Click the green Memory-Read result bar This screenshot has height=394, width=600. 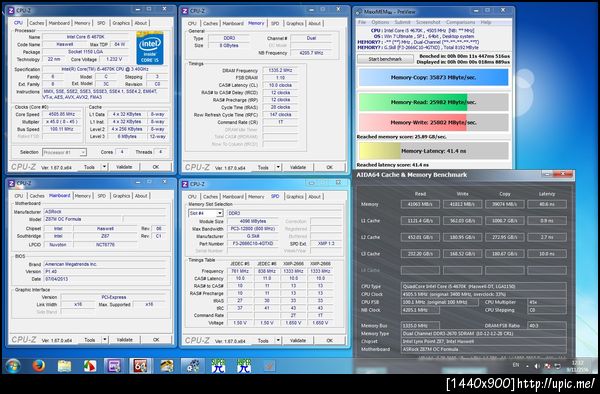pyautogui.click(x=433, y=102)
